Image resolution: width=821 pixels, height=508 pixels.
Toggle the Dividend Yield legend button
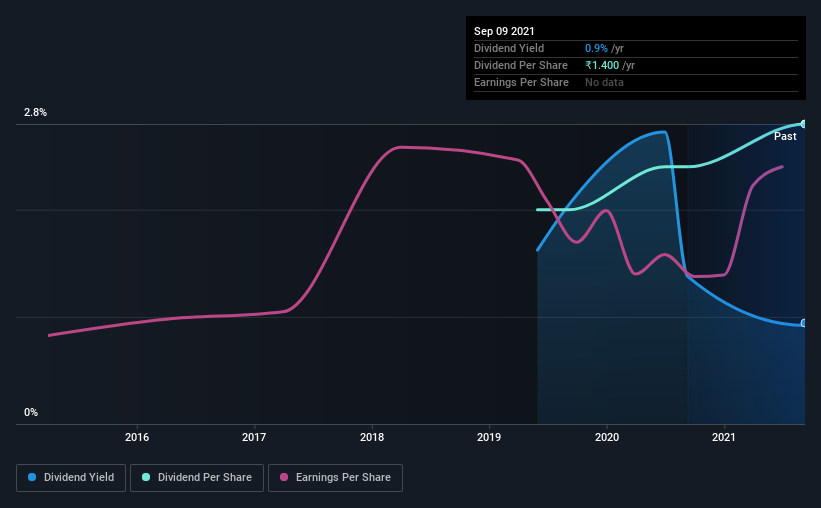[71, 478]
